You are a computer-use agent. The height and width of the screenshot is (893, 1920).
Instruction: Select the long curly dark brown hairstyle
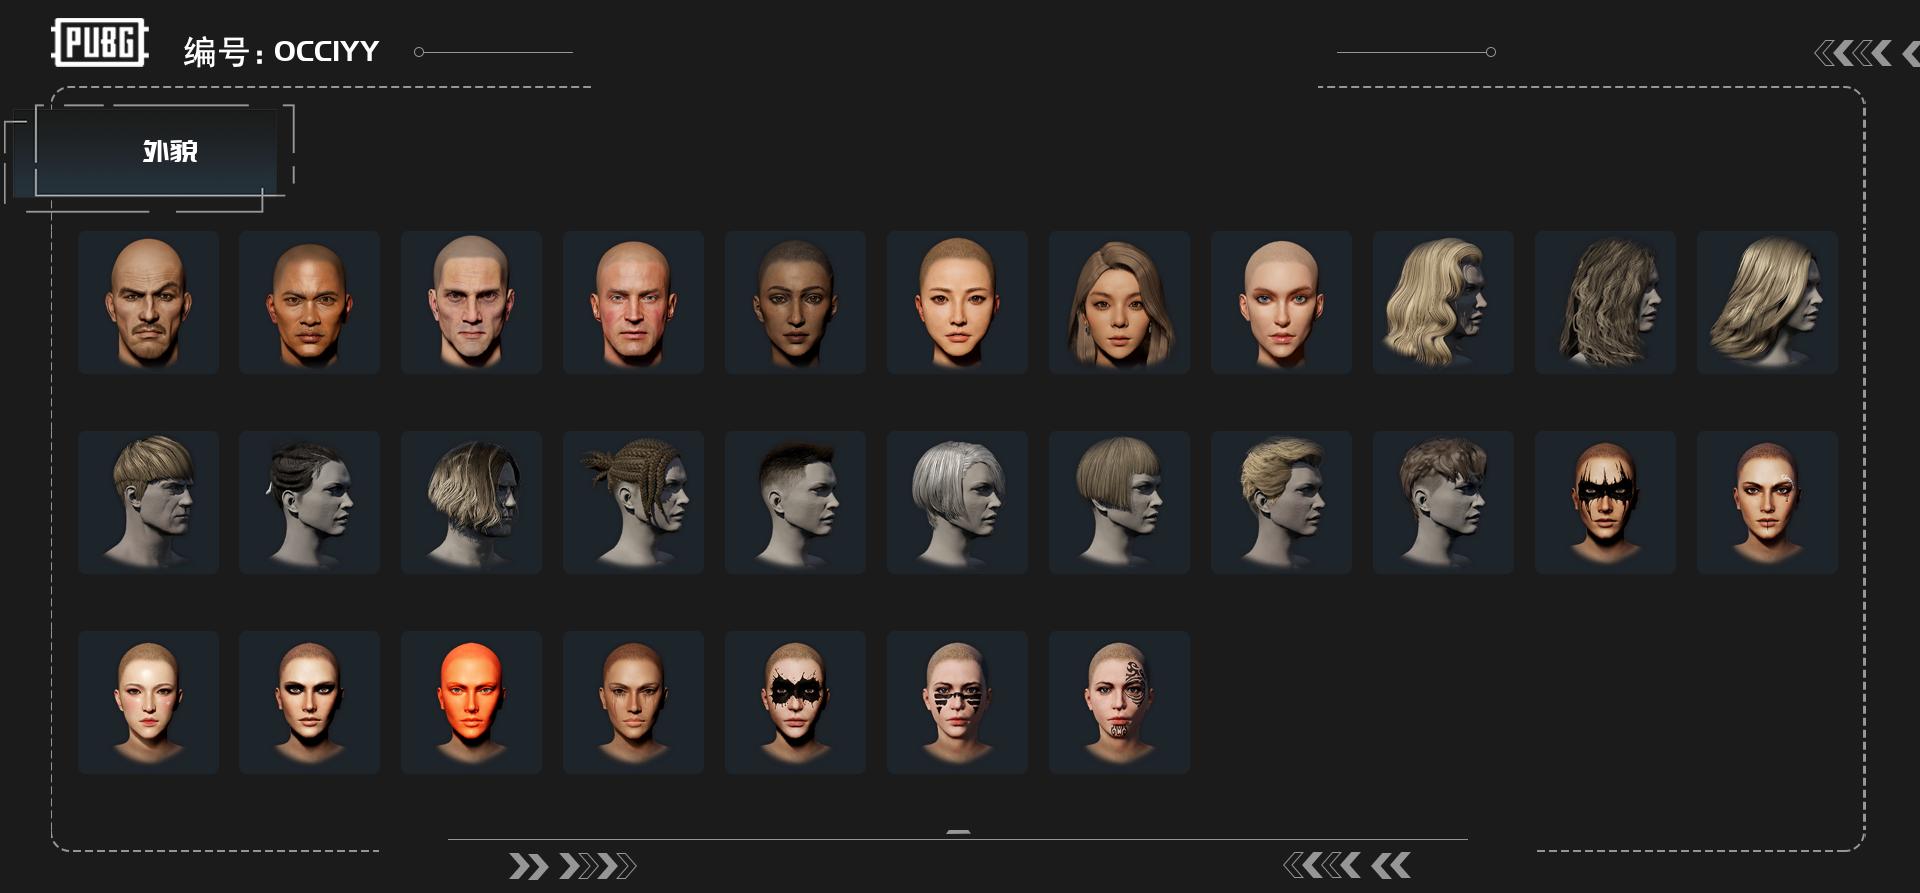point(1605,302)
